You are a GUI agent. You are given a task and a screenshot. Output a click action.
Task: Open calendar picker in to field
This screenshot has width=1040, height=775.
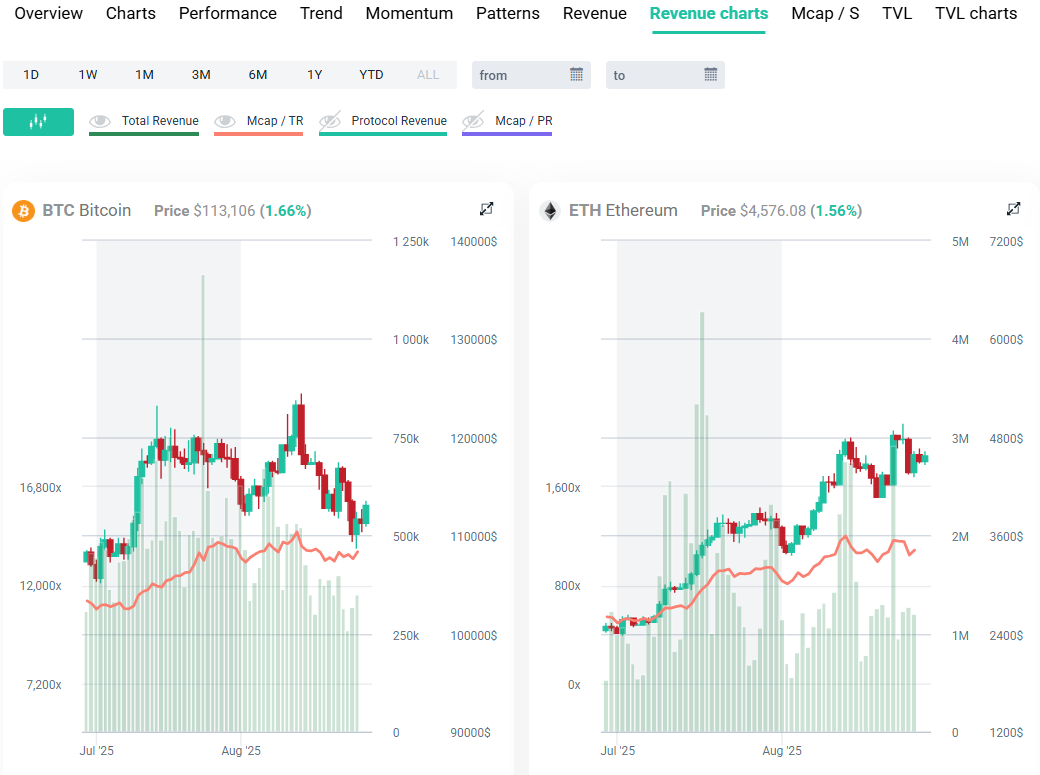710,75
